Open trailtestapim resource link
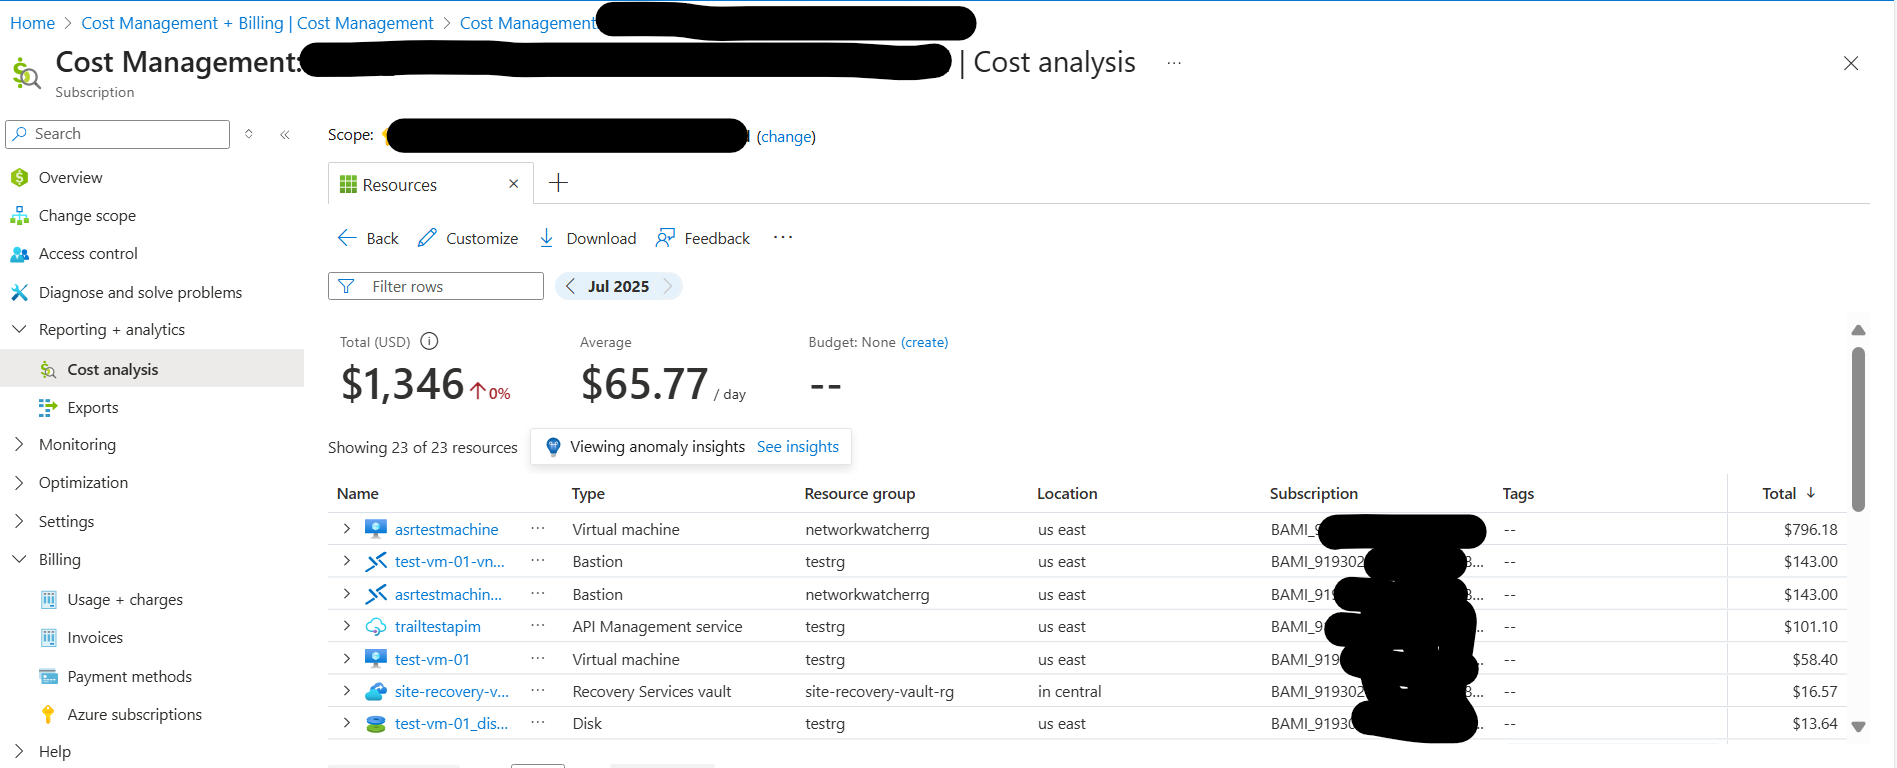This screenshot has height=768, width=1897. point(437,626)
